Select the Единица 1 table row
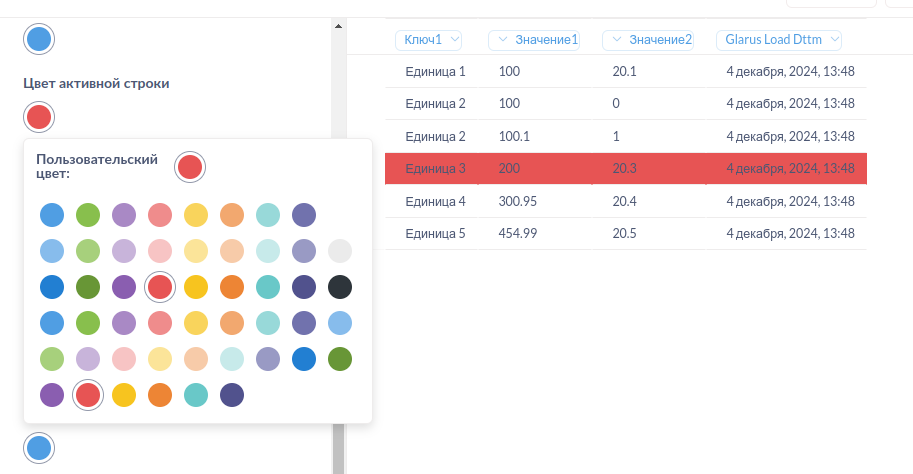The width and height of the screenshot is (913, 474). point(625,72)
